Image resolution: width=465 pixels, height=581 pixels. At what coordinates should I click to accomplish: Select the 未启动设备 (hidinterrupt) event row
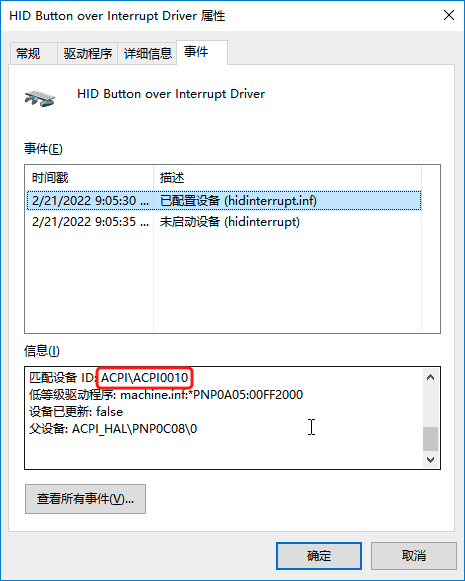(224, 222)
